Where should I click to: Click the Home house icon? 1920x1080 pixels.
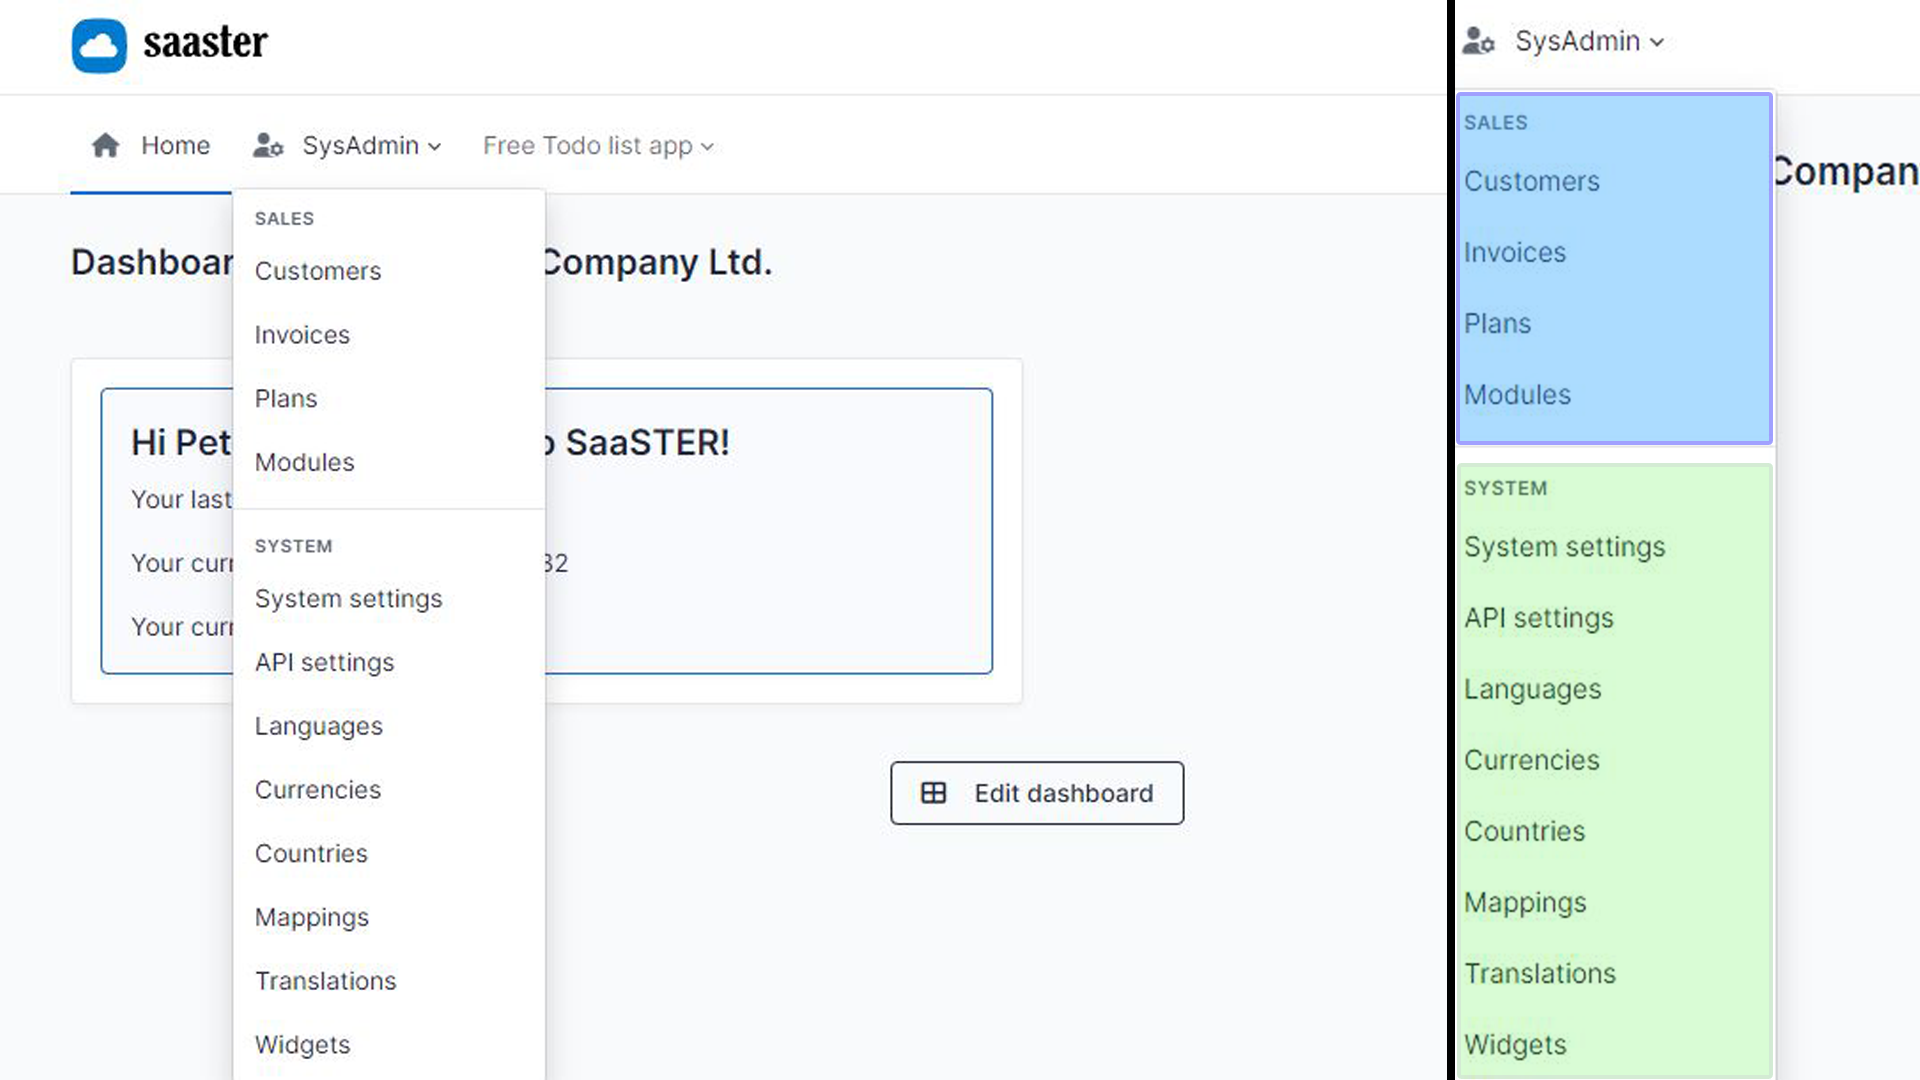click(105, 146)
